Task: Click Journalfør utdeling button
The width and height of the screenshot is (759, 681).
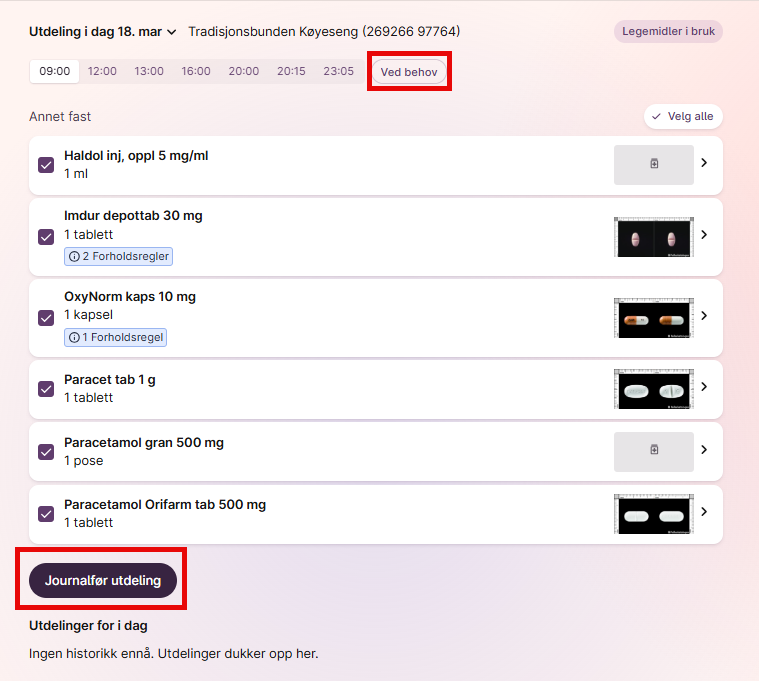Action: (x=103, y=580)
